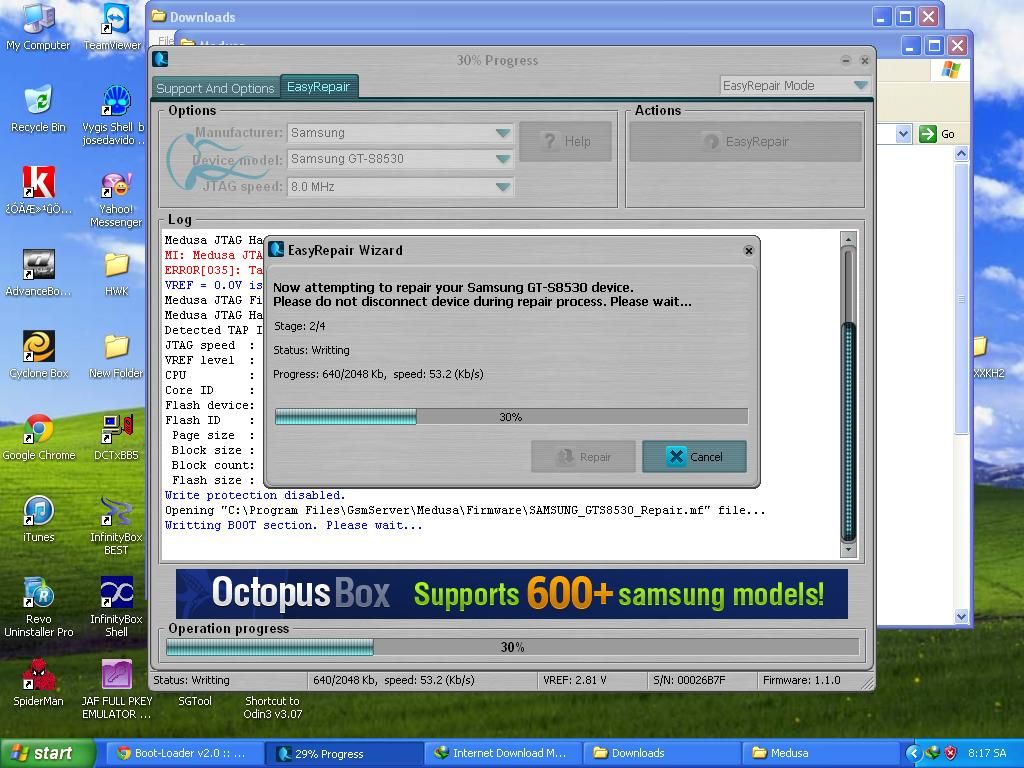Open the Recycle Bin icon

38,108
